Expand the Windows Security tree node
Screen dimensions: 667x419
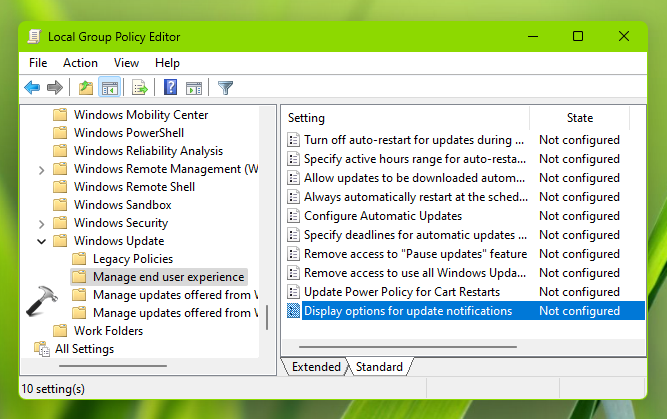[x=41, y=223]
